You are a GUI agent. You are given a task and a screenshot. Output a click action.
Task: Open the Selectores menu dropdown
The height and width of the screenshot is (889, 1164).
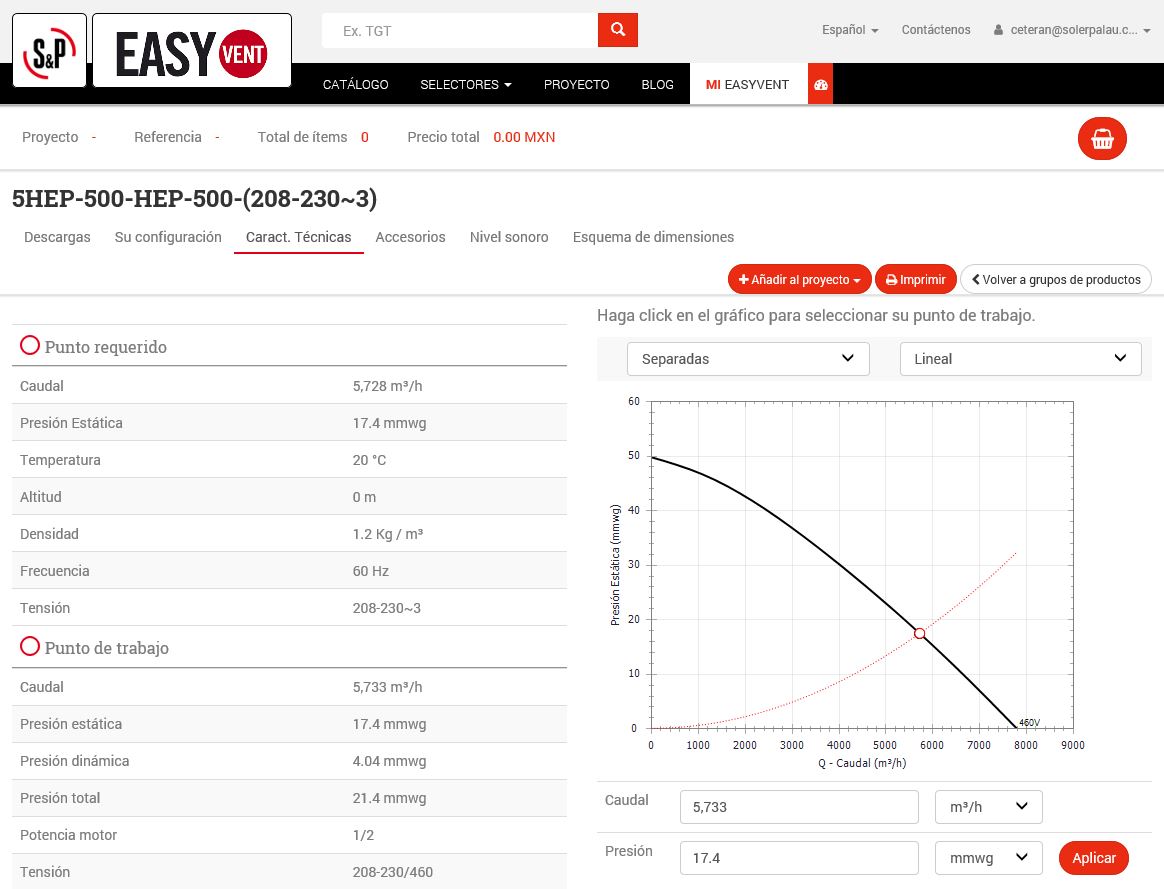[465, 85]
